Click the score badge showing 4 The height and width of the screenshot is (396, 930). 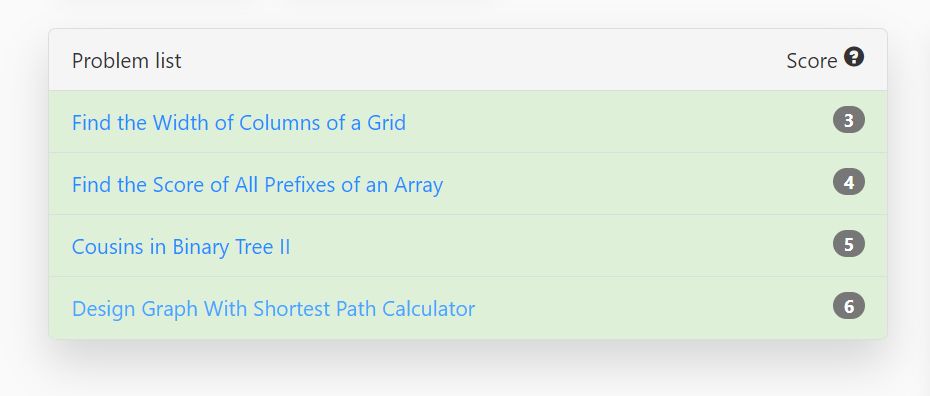[849, 182]
